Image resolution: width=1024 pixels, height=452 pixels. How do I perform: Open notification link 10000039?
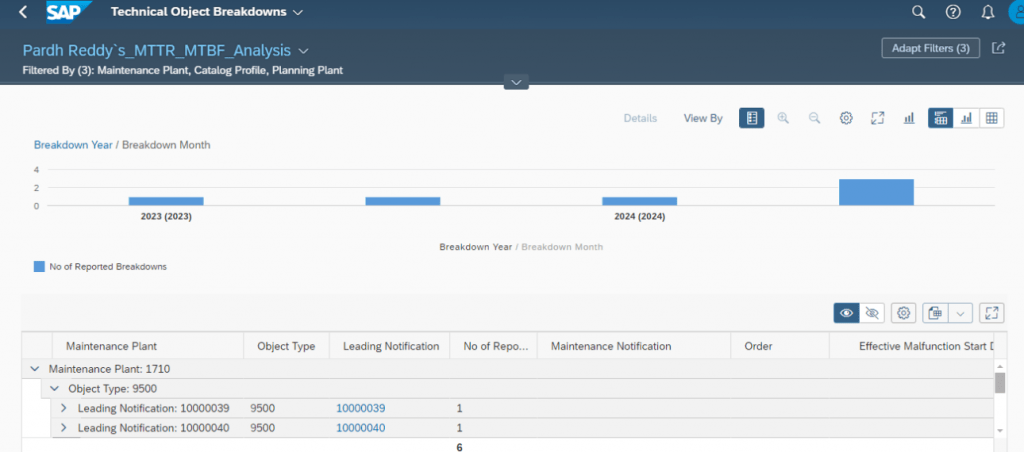(360, 408)
